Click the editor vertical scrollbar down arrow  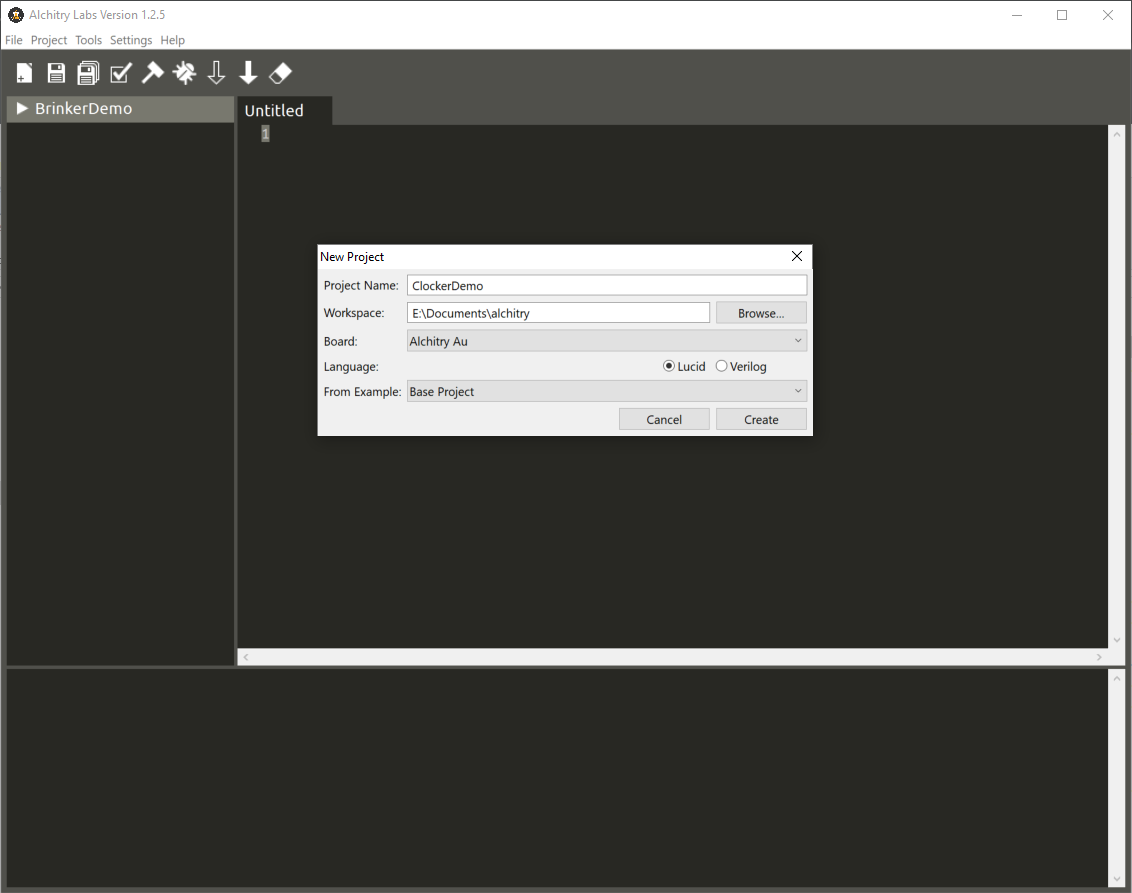click(1117, 640)
